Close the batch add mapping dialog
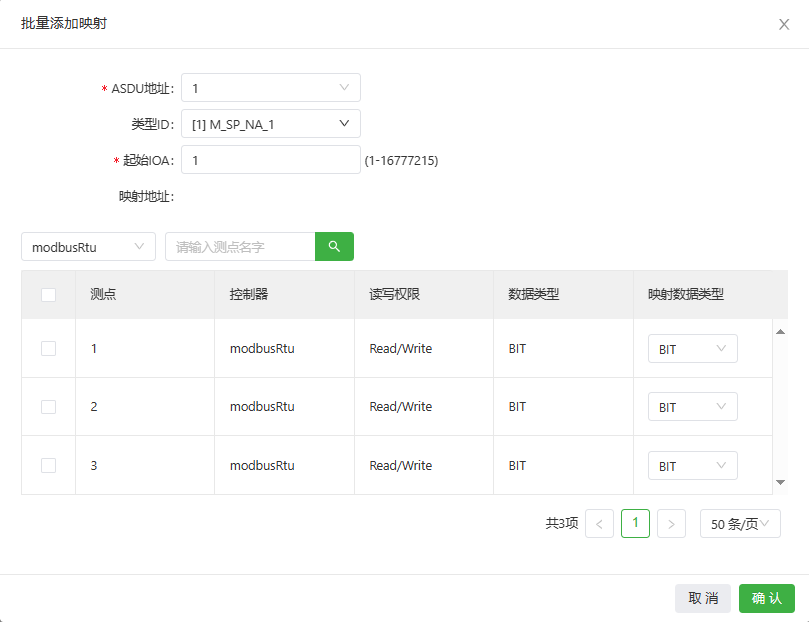Viewport: 809px width, 622px height. (784, 24)
